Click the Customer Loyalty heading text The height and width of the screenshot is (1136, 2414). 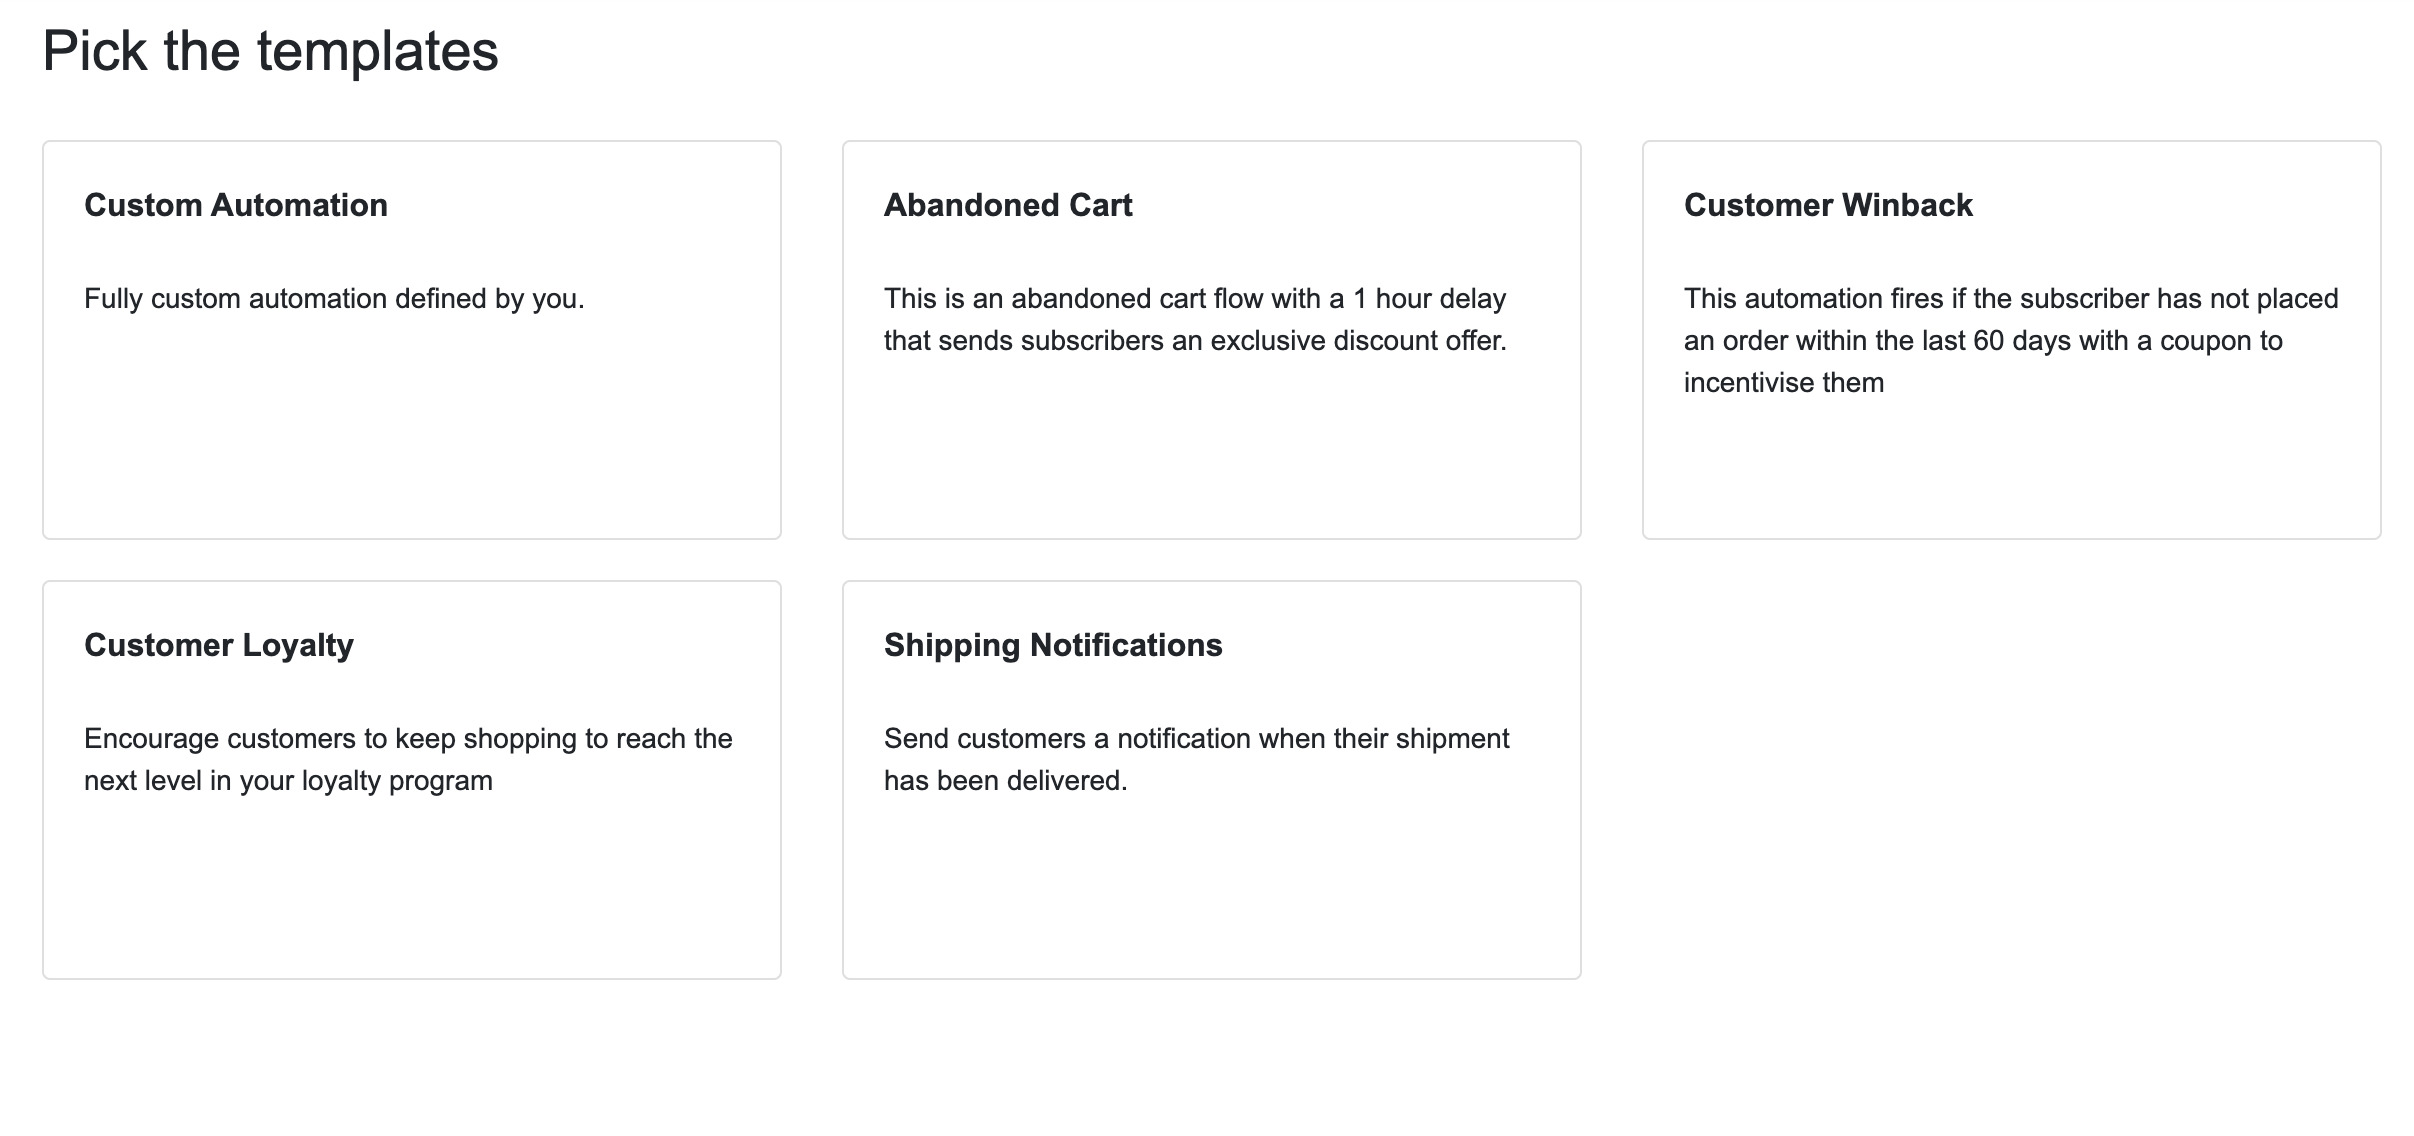point(219,645)
